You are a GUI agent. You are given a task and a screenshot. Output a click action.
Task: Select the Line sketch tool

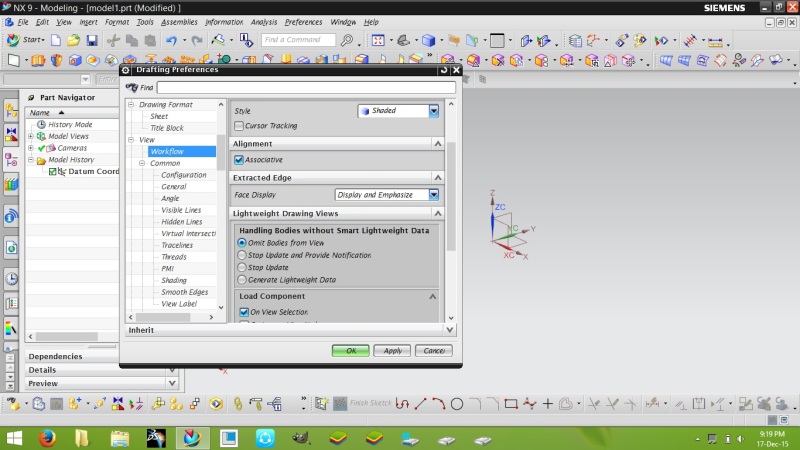tap(420, 404)
